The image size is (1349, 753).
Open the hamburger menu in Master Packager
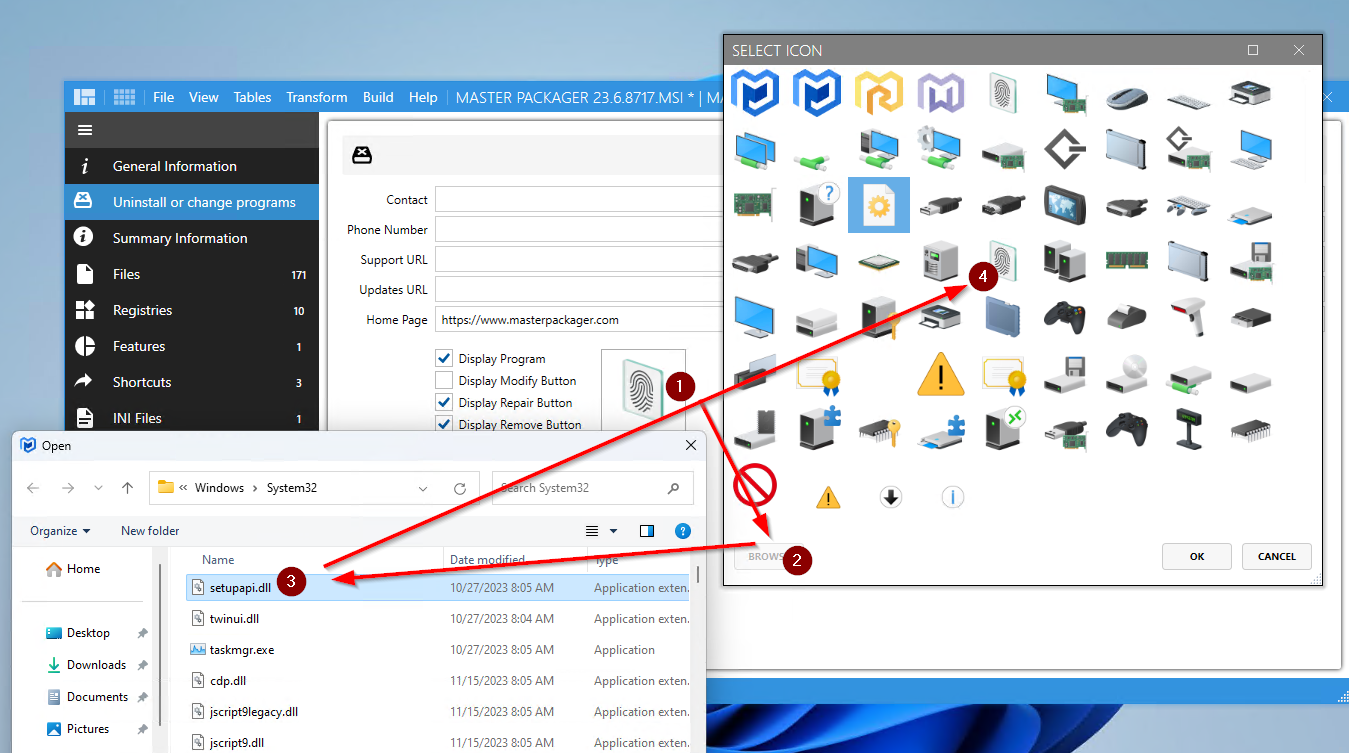[x=85, y=130]
